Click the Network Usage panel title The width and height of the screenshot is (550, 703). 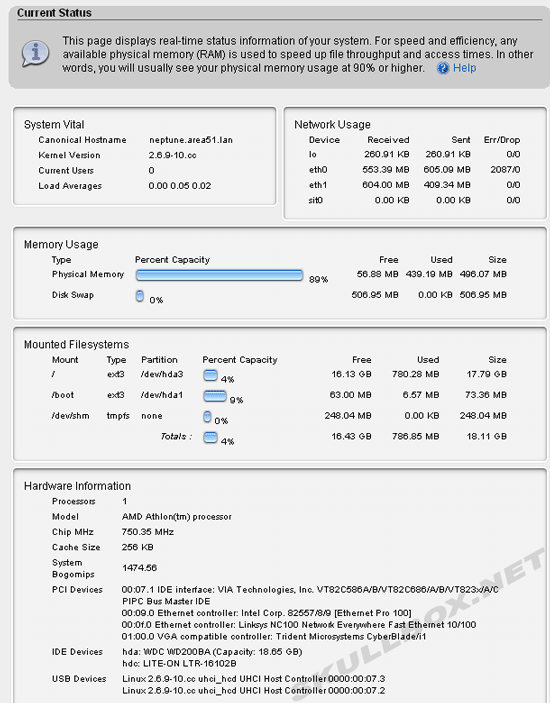click(332, 124)
